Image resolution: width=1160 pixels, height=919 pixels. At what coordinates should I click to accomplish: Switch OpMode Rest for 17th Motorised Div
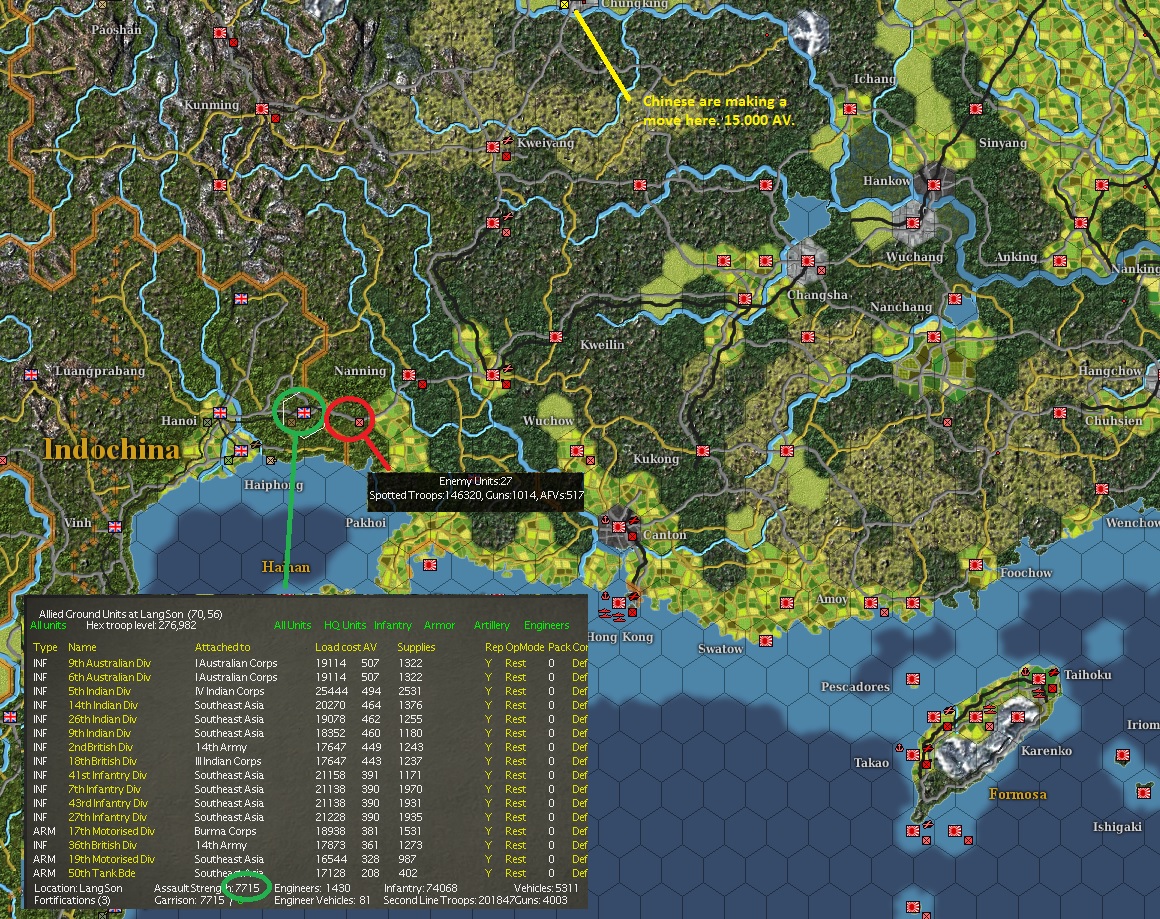tap(516, 832)
